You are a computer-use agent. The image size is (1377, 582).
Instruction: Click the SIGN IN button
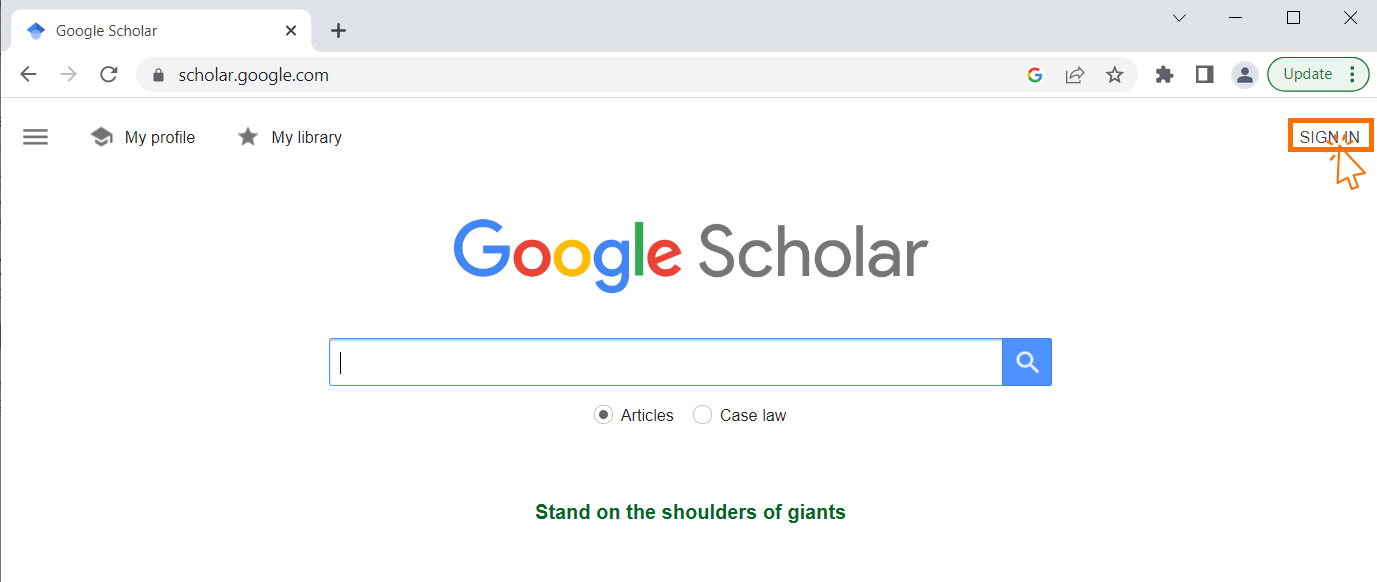[x=1329, y=137]
